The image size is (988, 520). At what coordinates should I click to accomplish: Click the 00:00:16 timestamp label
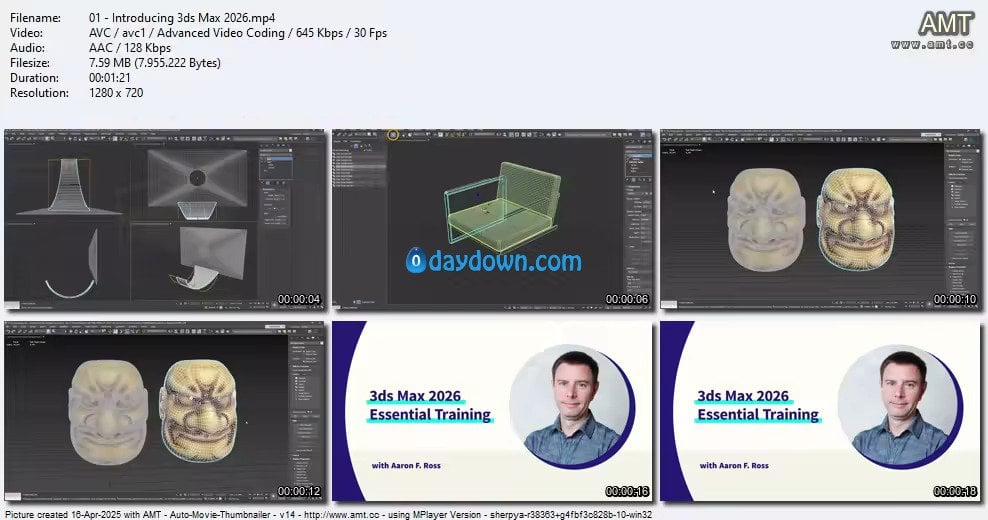(x=627, y=491)
